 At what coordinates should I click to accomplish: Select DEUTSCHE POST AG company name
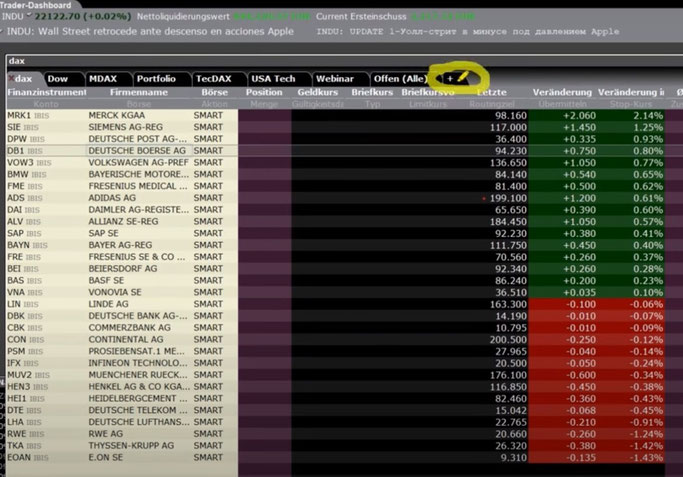[138, 139]
